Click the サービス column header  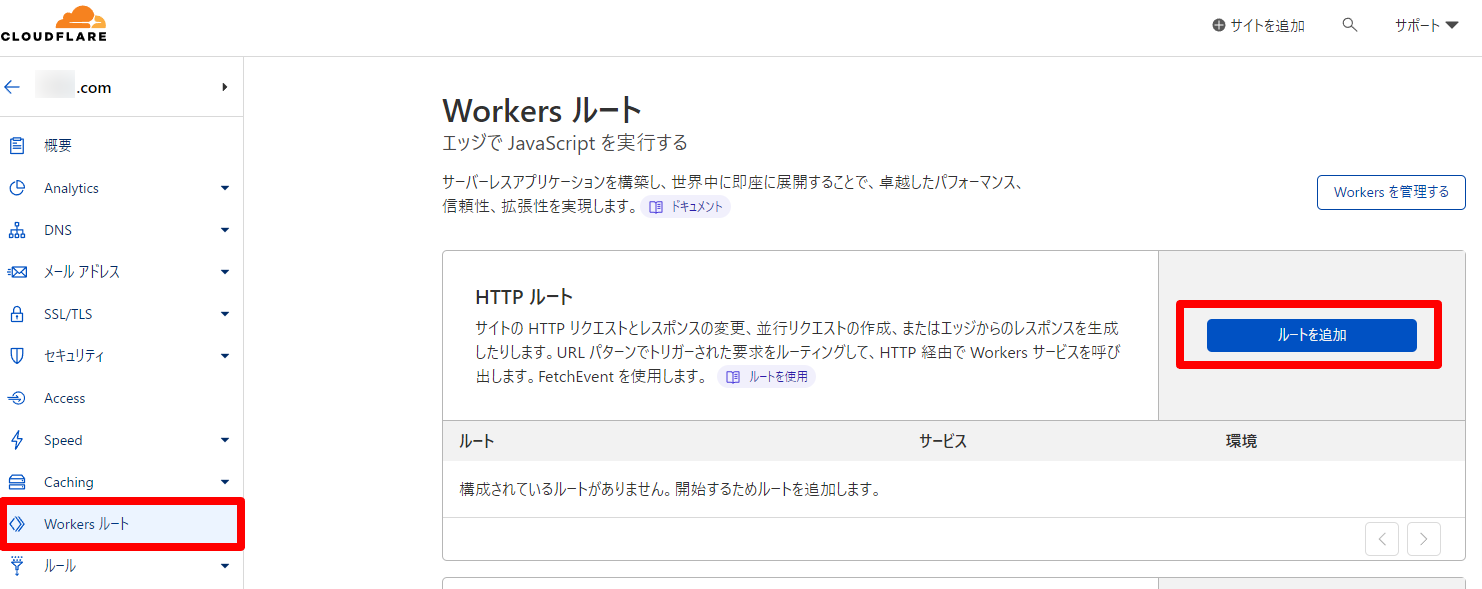[943, 441]
